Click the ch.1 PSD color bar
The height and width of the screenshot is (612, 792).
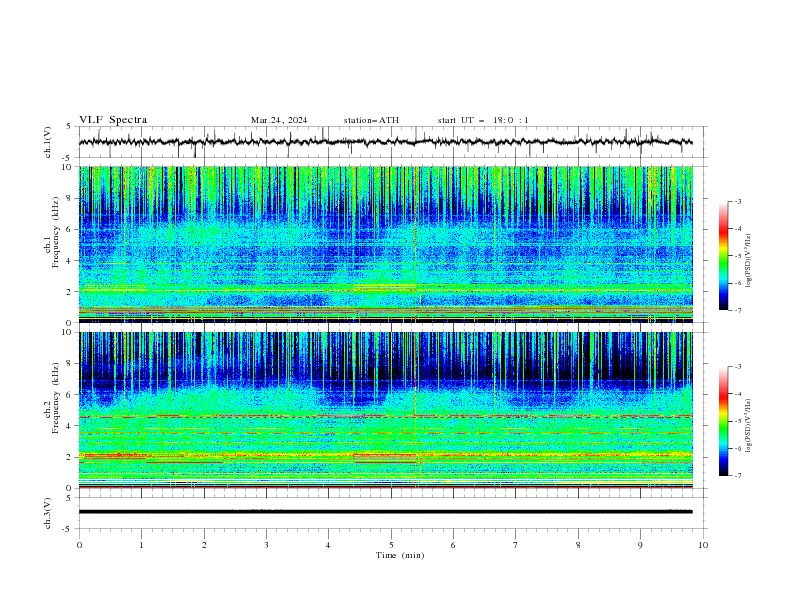point(723,256)
